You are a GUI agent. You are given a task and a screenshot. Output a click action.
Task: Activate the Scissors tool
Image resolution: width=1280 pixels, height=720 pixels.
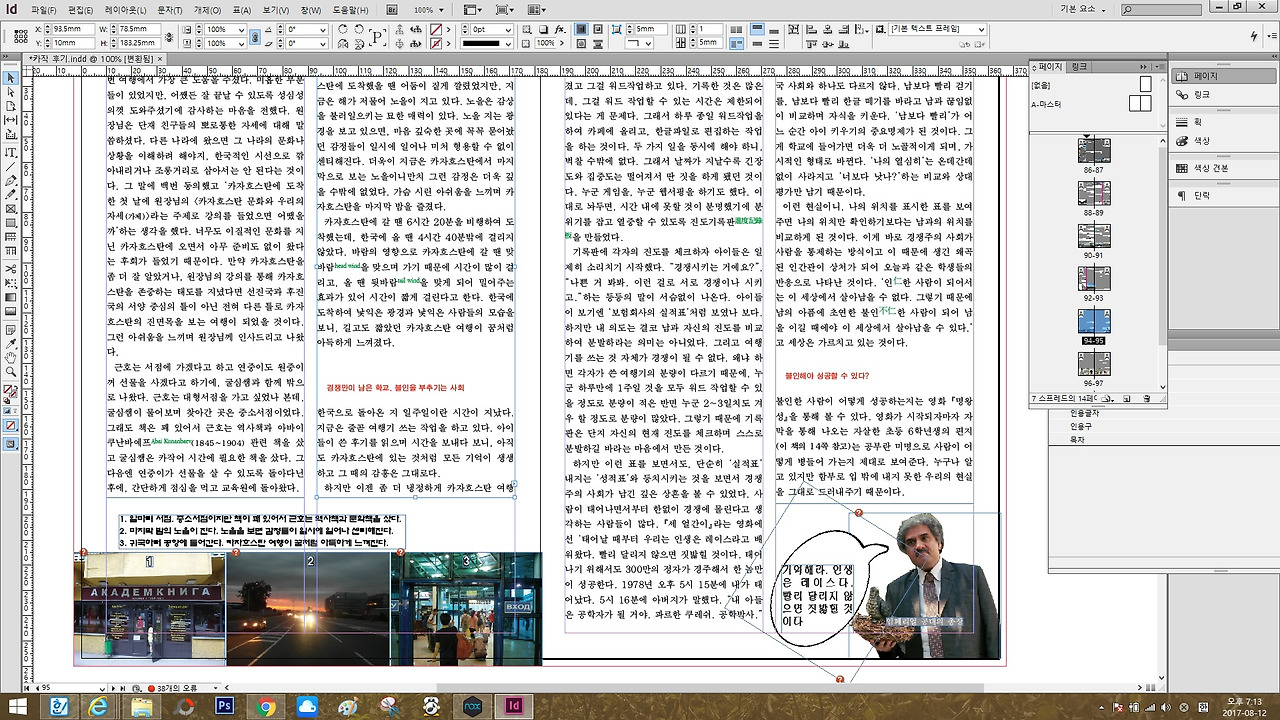(x=11, y=269)
